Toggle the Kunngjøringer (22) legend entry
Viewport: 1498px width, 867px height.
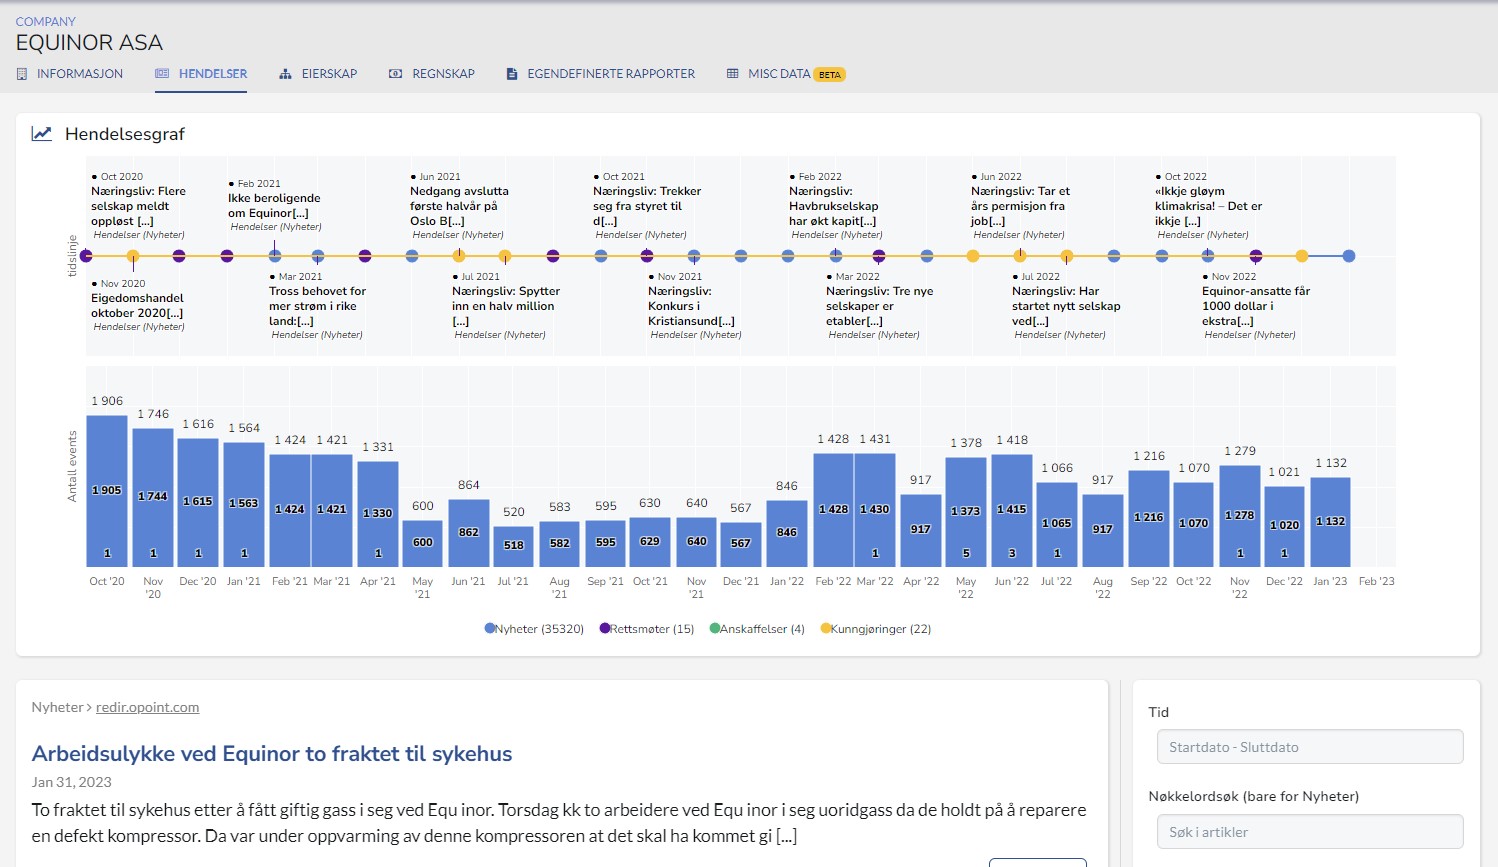click(x=876, y=629)
